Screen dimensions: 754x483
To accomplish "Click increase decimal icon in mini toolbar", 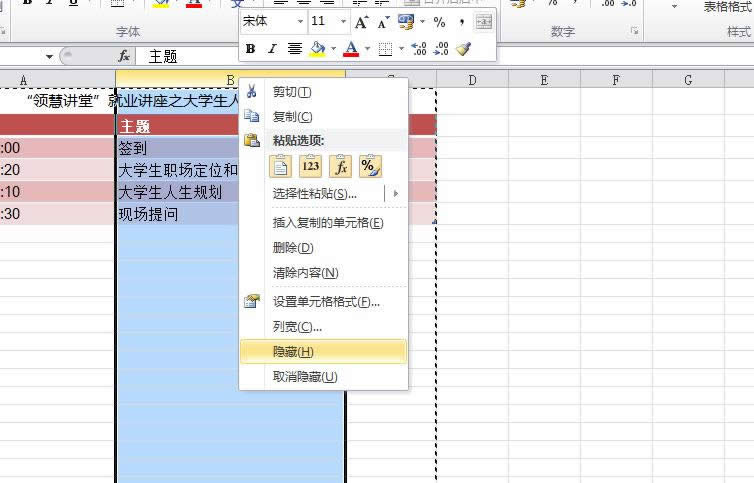I will (x=419, y=49).
